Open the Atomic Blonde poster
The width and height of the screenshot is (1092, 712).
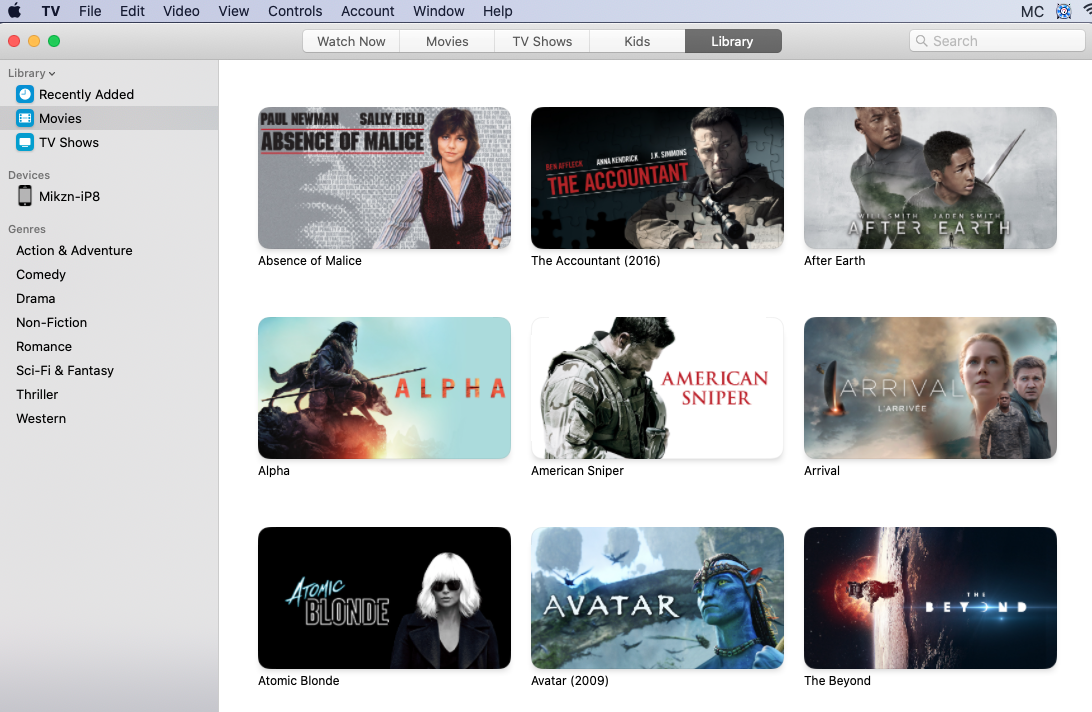point(384,598)
